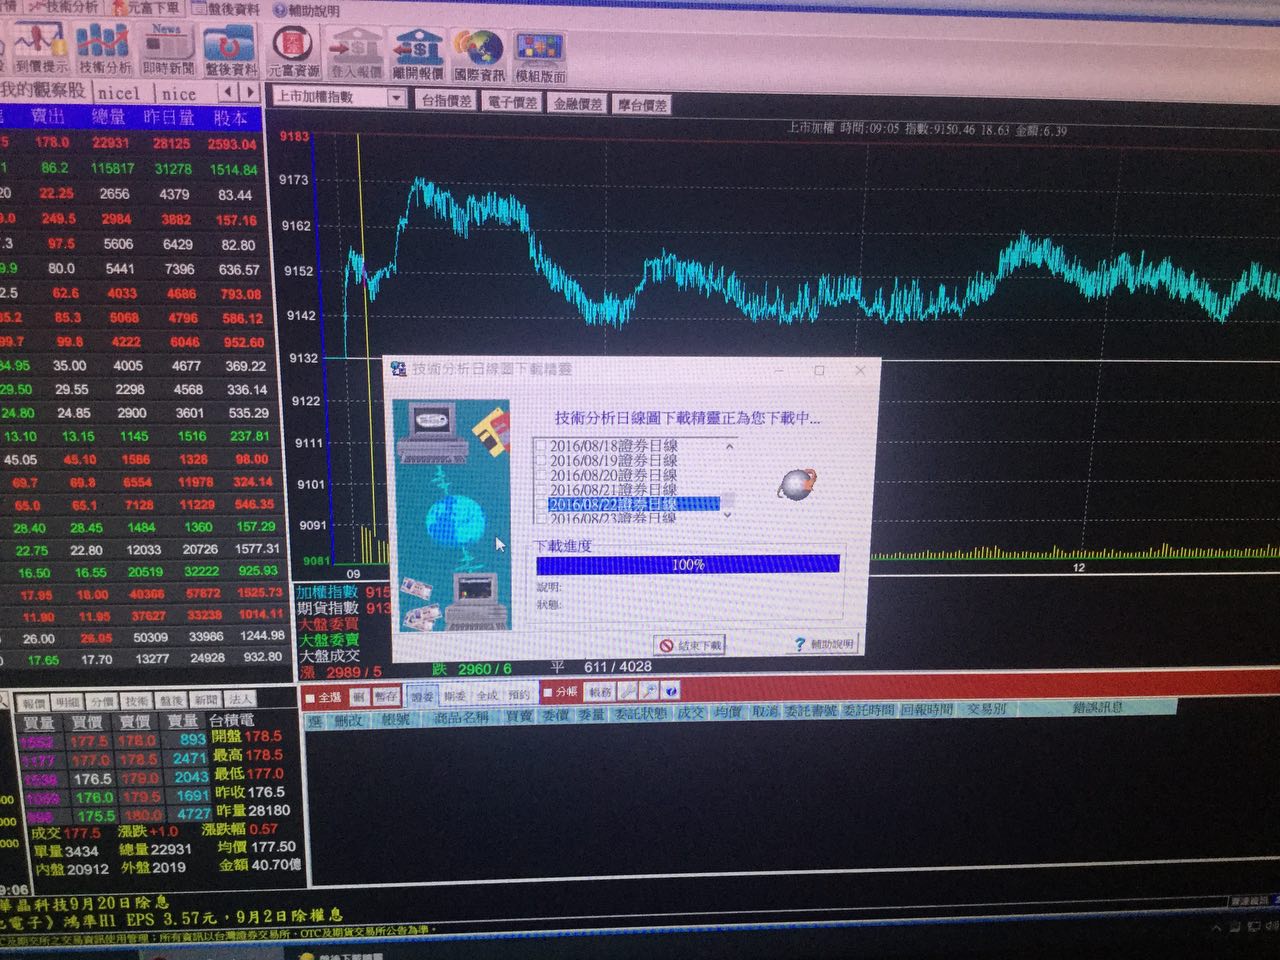Open the 技術分析 toolbar chart icon

104,50
